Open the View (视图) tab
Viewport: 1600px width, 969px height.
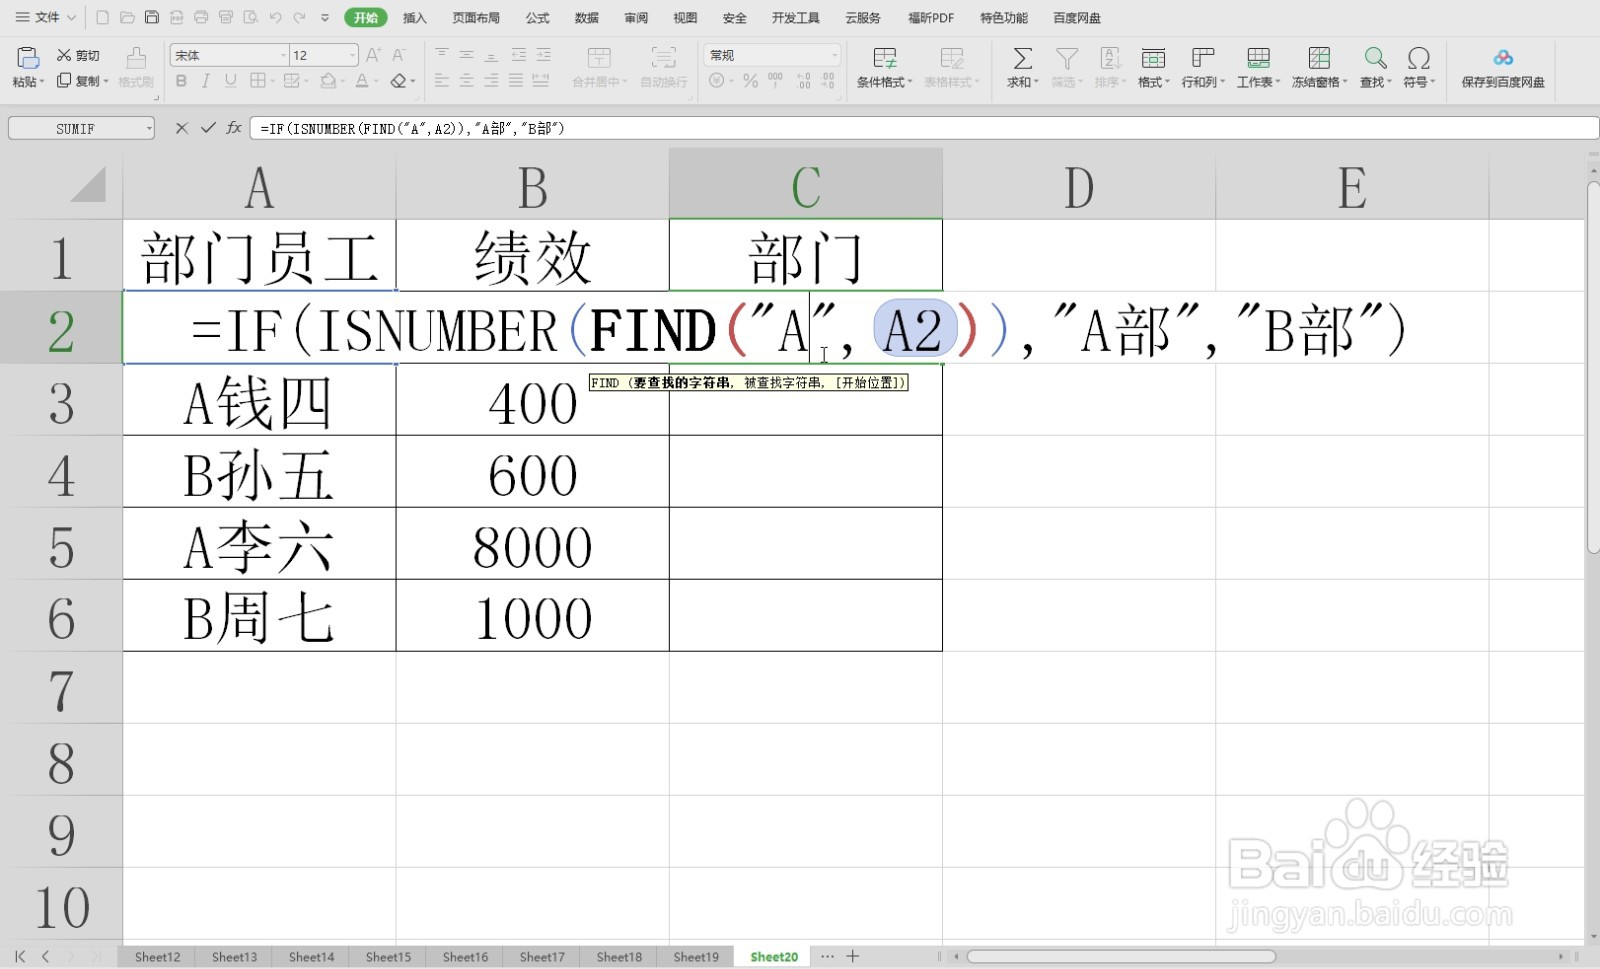(685, 18)
